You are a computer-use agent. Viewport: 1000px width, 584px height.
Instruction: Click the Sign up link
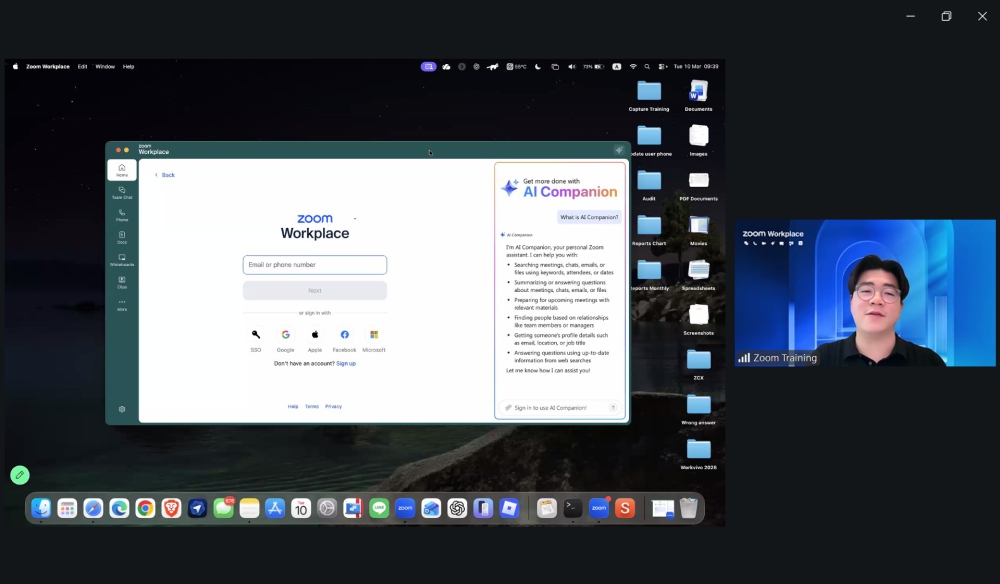coord(346,364)
